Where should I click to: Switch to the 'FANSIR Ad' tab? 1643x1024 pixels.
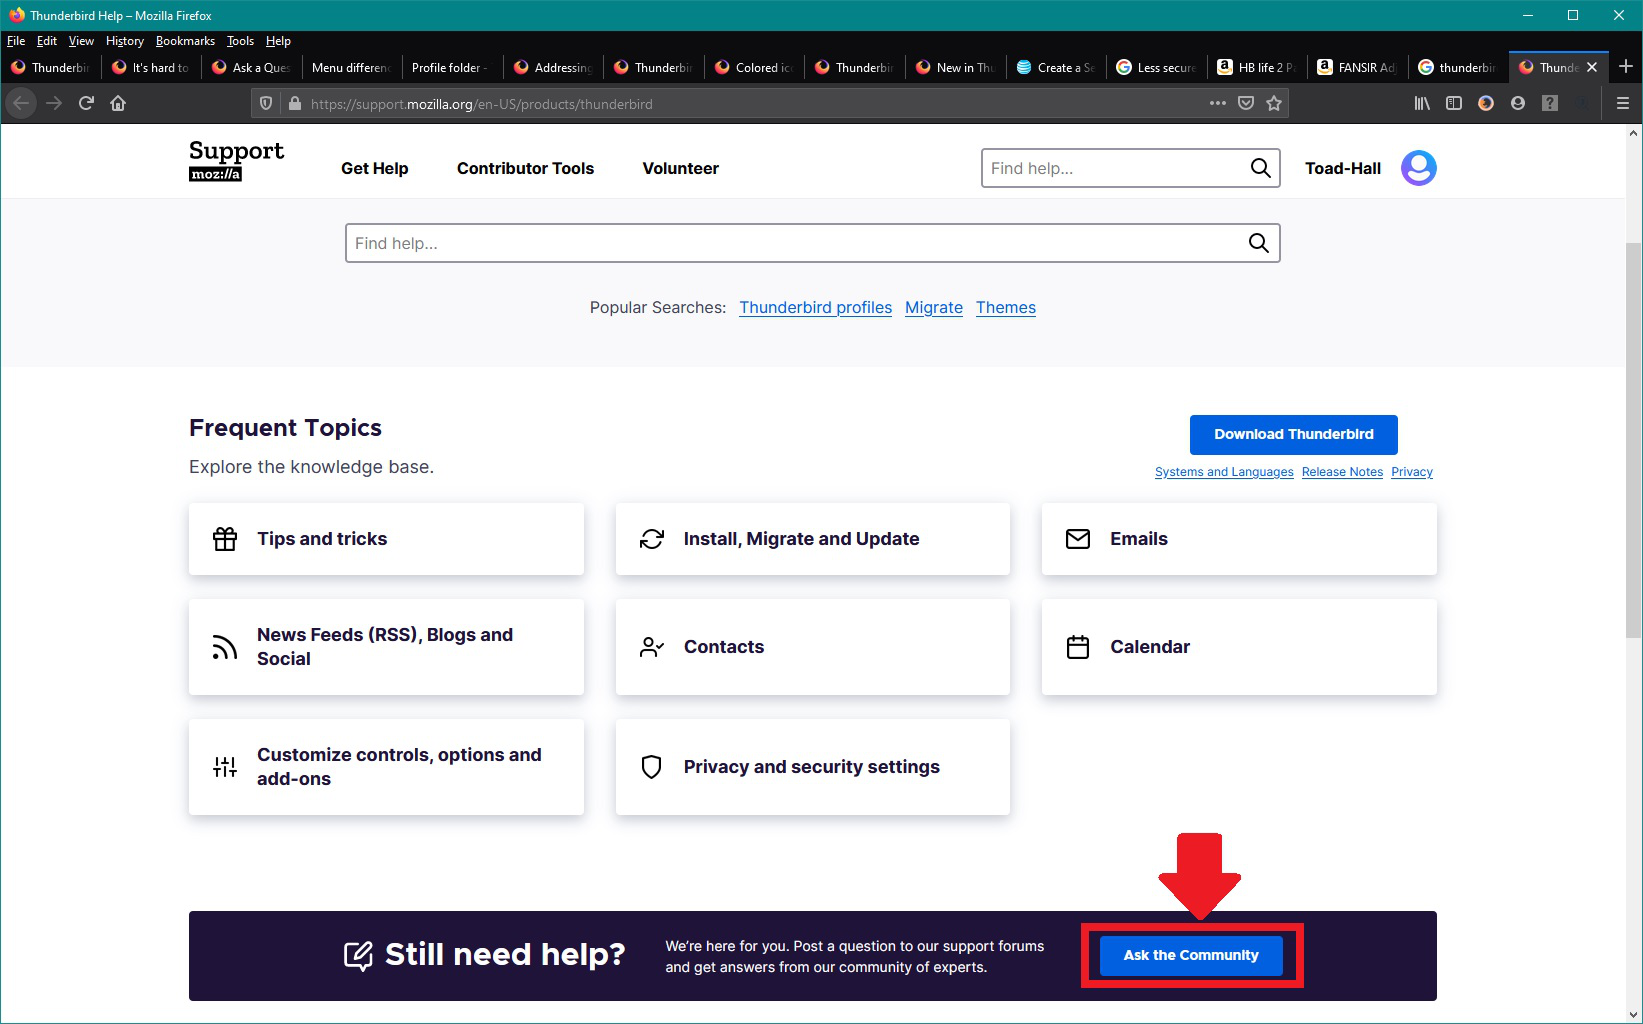pos(1357,67)
